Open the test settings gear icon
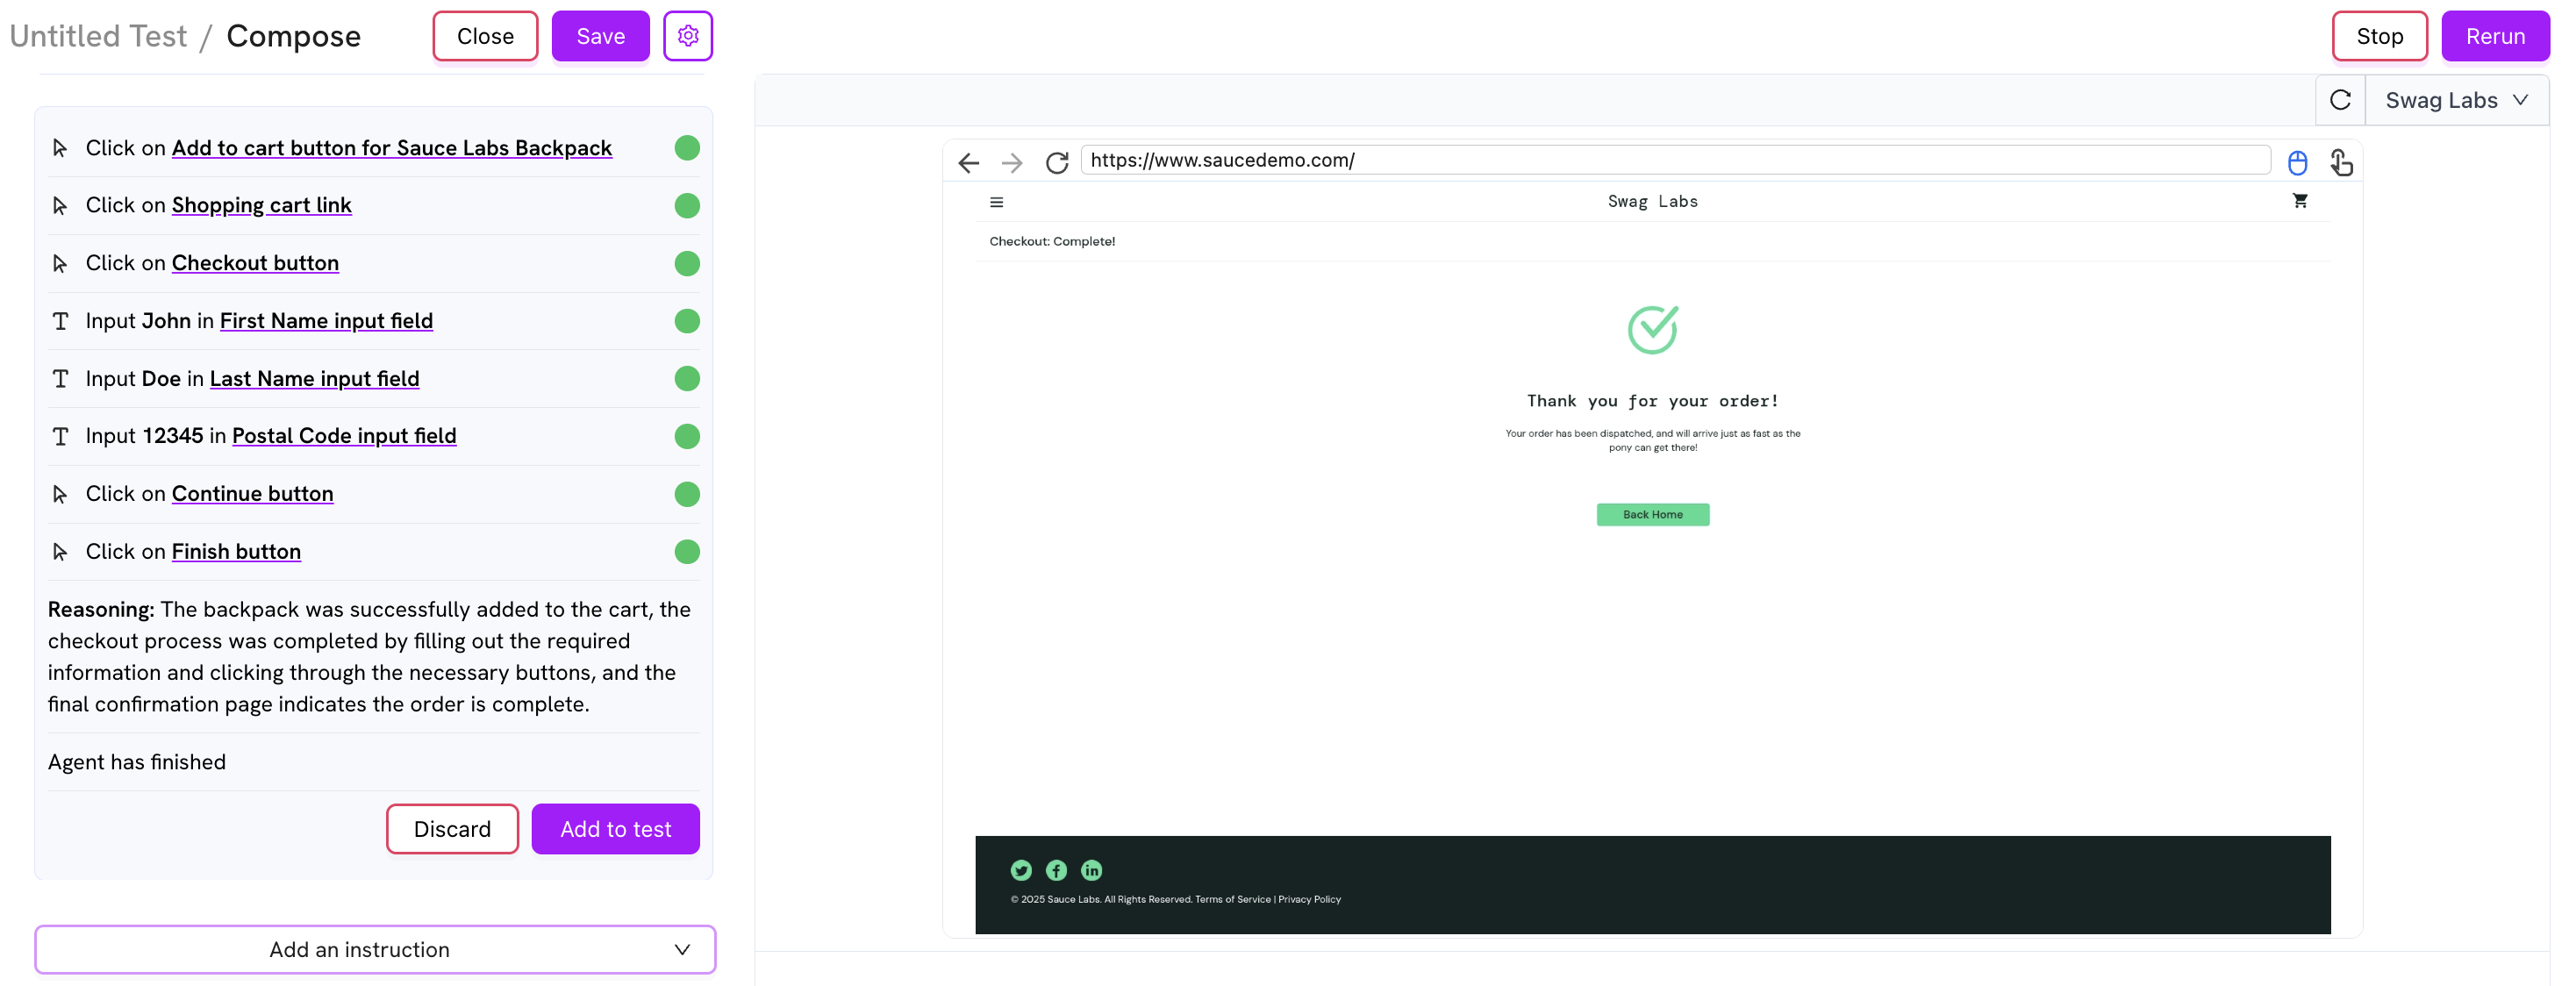2576x986 pixels. pos(687,36)
